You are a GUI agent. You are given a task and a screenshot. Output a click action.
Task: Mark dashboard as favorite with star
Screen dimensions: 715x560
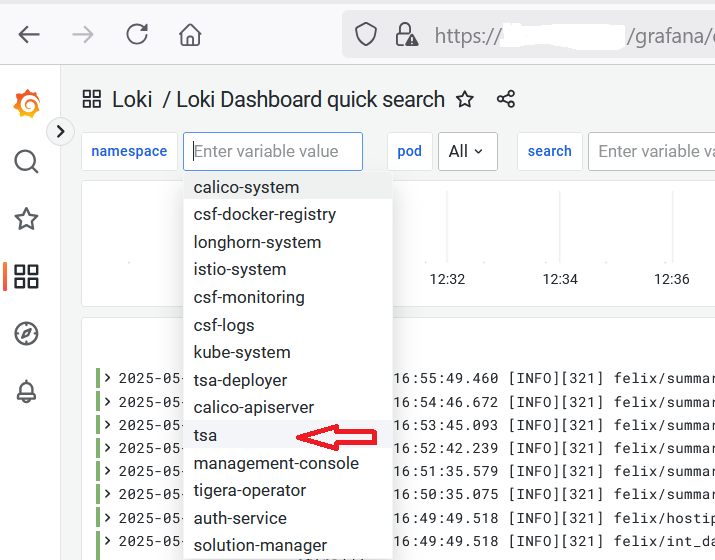click(465, 99)
